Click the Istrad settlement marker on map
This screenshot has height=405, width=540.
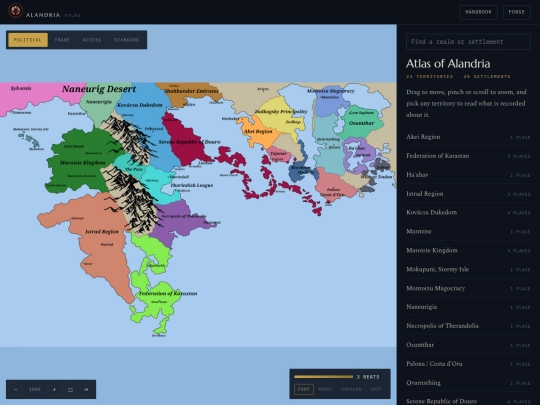[x=107, y=245]
